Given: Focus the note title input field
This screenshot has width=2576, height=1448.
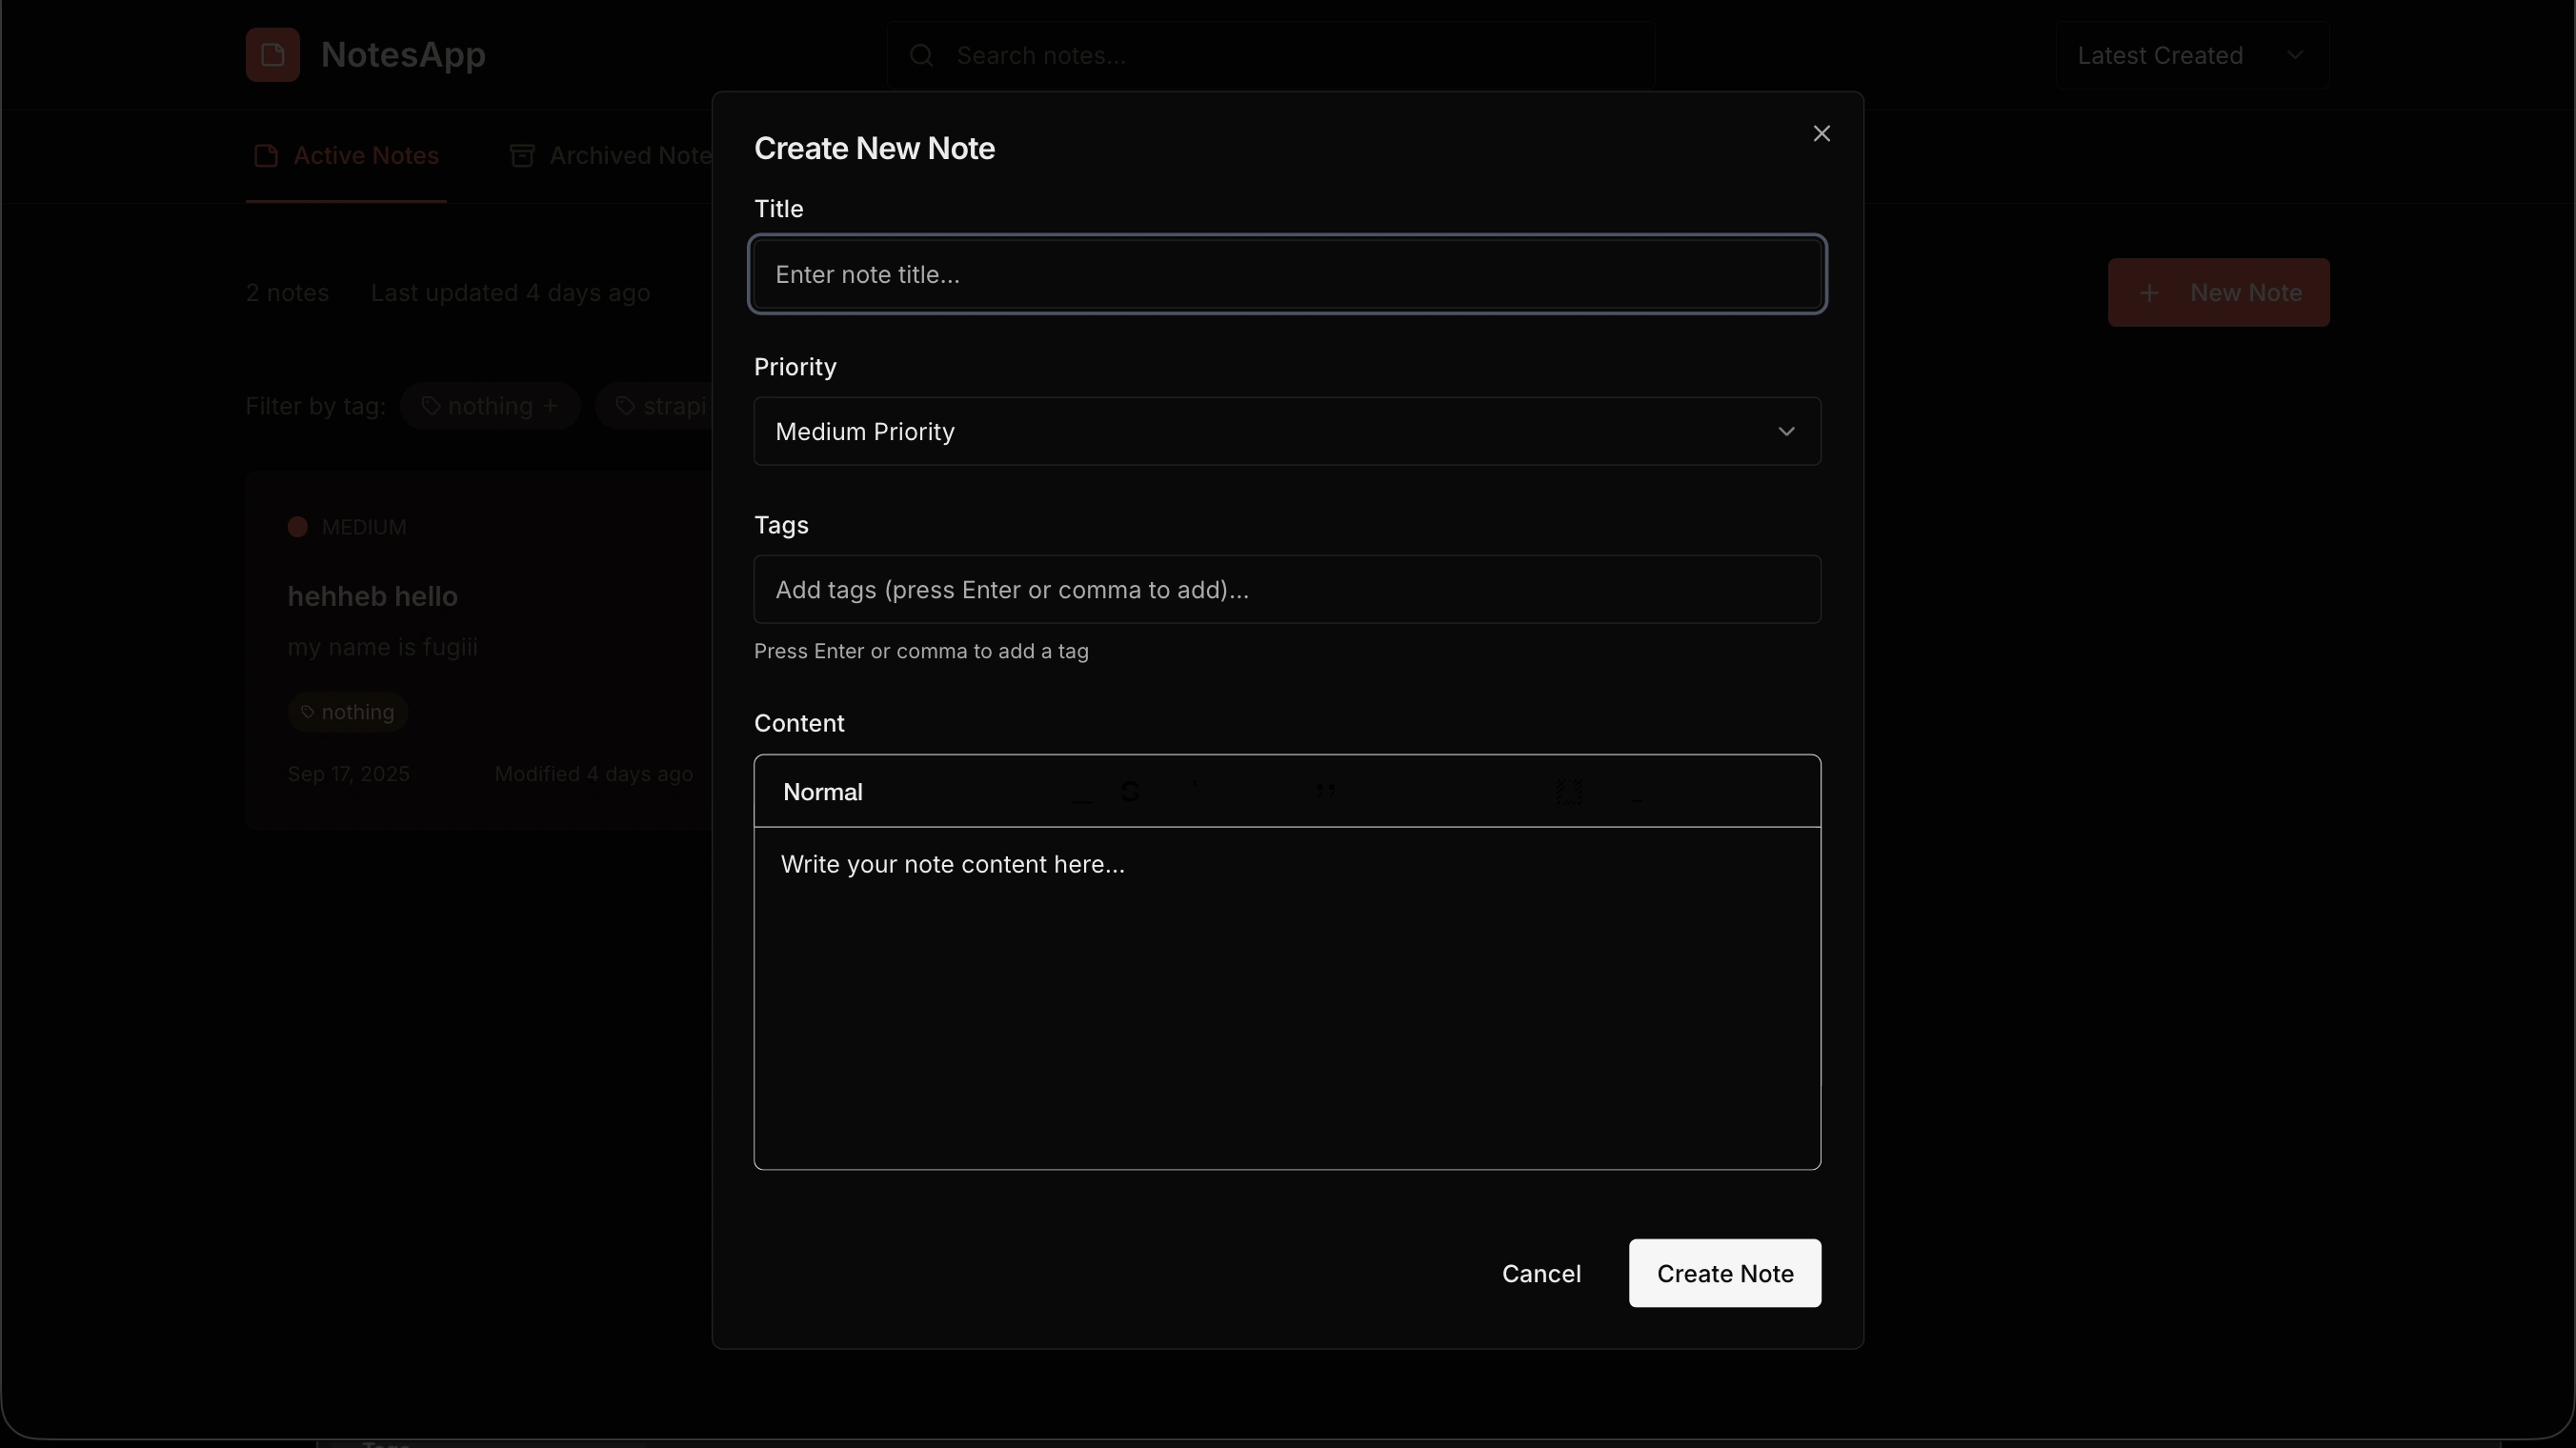Looking at the screenshot, I should pyautogui.click(x=1286, y=275).
